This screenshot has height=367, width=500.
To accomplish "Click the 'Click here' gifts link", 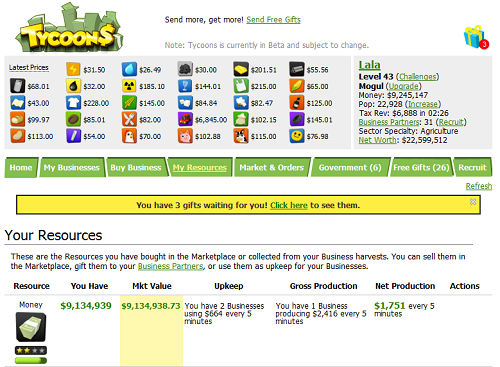I will pyautogui.click(x=289, y=205).
